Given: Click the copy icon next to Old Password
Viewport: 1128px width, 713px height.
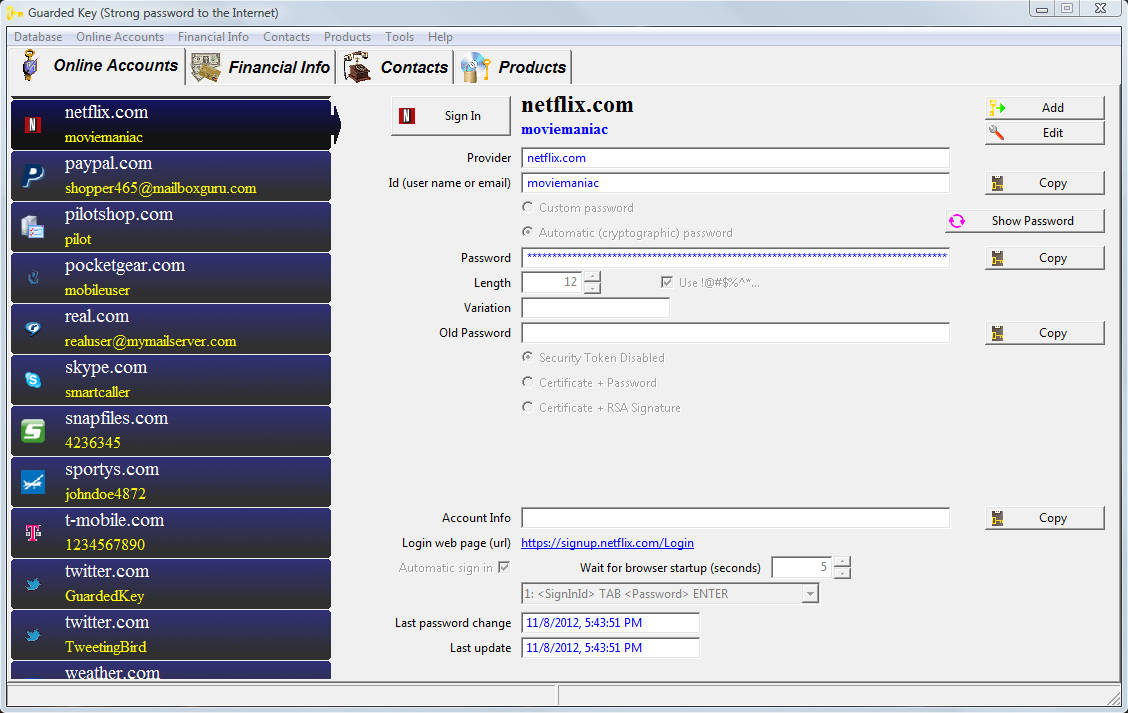Looking at the screenshot, I should click(x=997, y=333).
